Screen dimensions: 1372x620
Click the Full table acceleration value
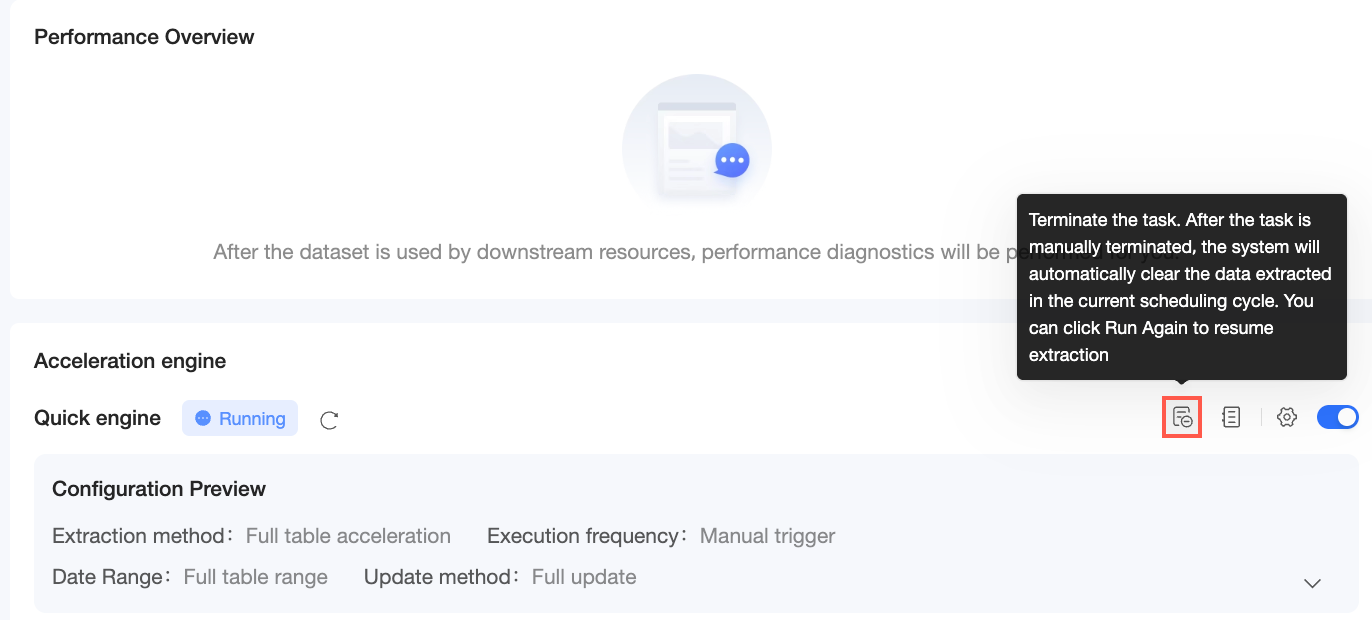(348, 536)
